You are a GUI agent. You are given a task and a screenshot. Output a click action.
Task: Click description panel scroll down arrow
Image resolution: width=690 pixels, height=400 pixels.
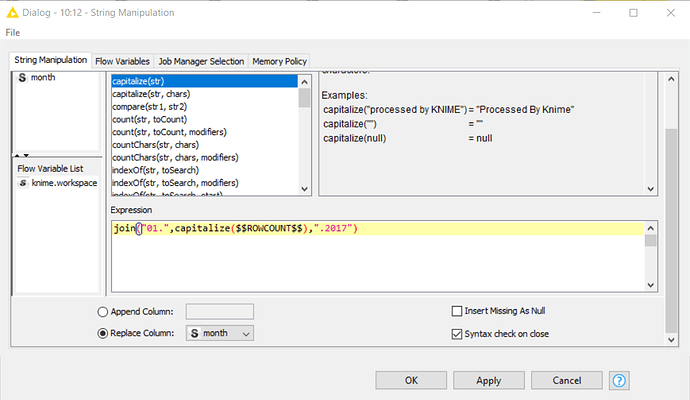651,189
